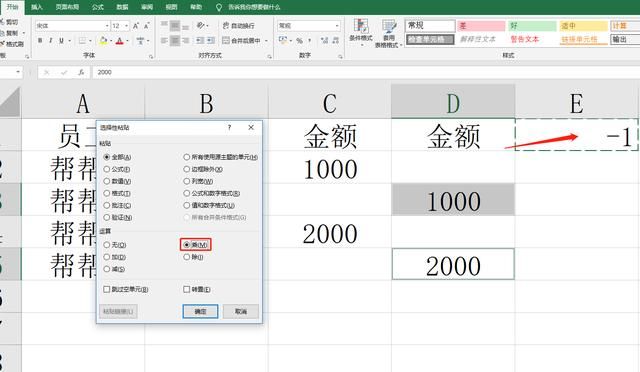Viewport: 640px width, 372px height.
Task: Click the Insert Function fx icon
Action: 81,72
